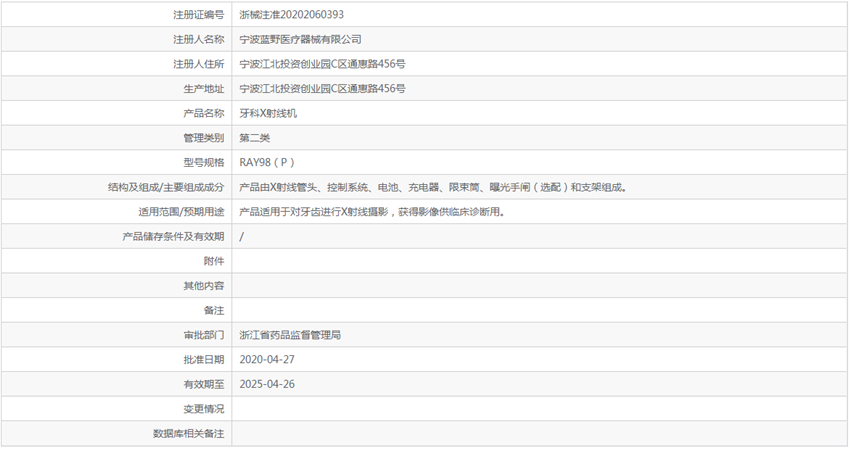The height and width of the screenshot is (450, 850).
Task: Click the 附件 label
Action: pos(214,261)
